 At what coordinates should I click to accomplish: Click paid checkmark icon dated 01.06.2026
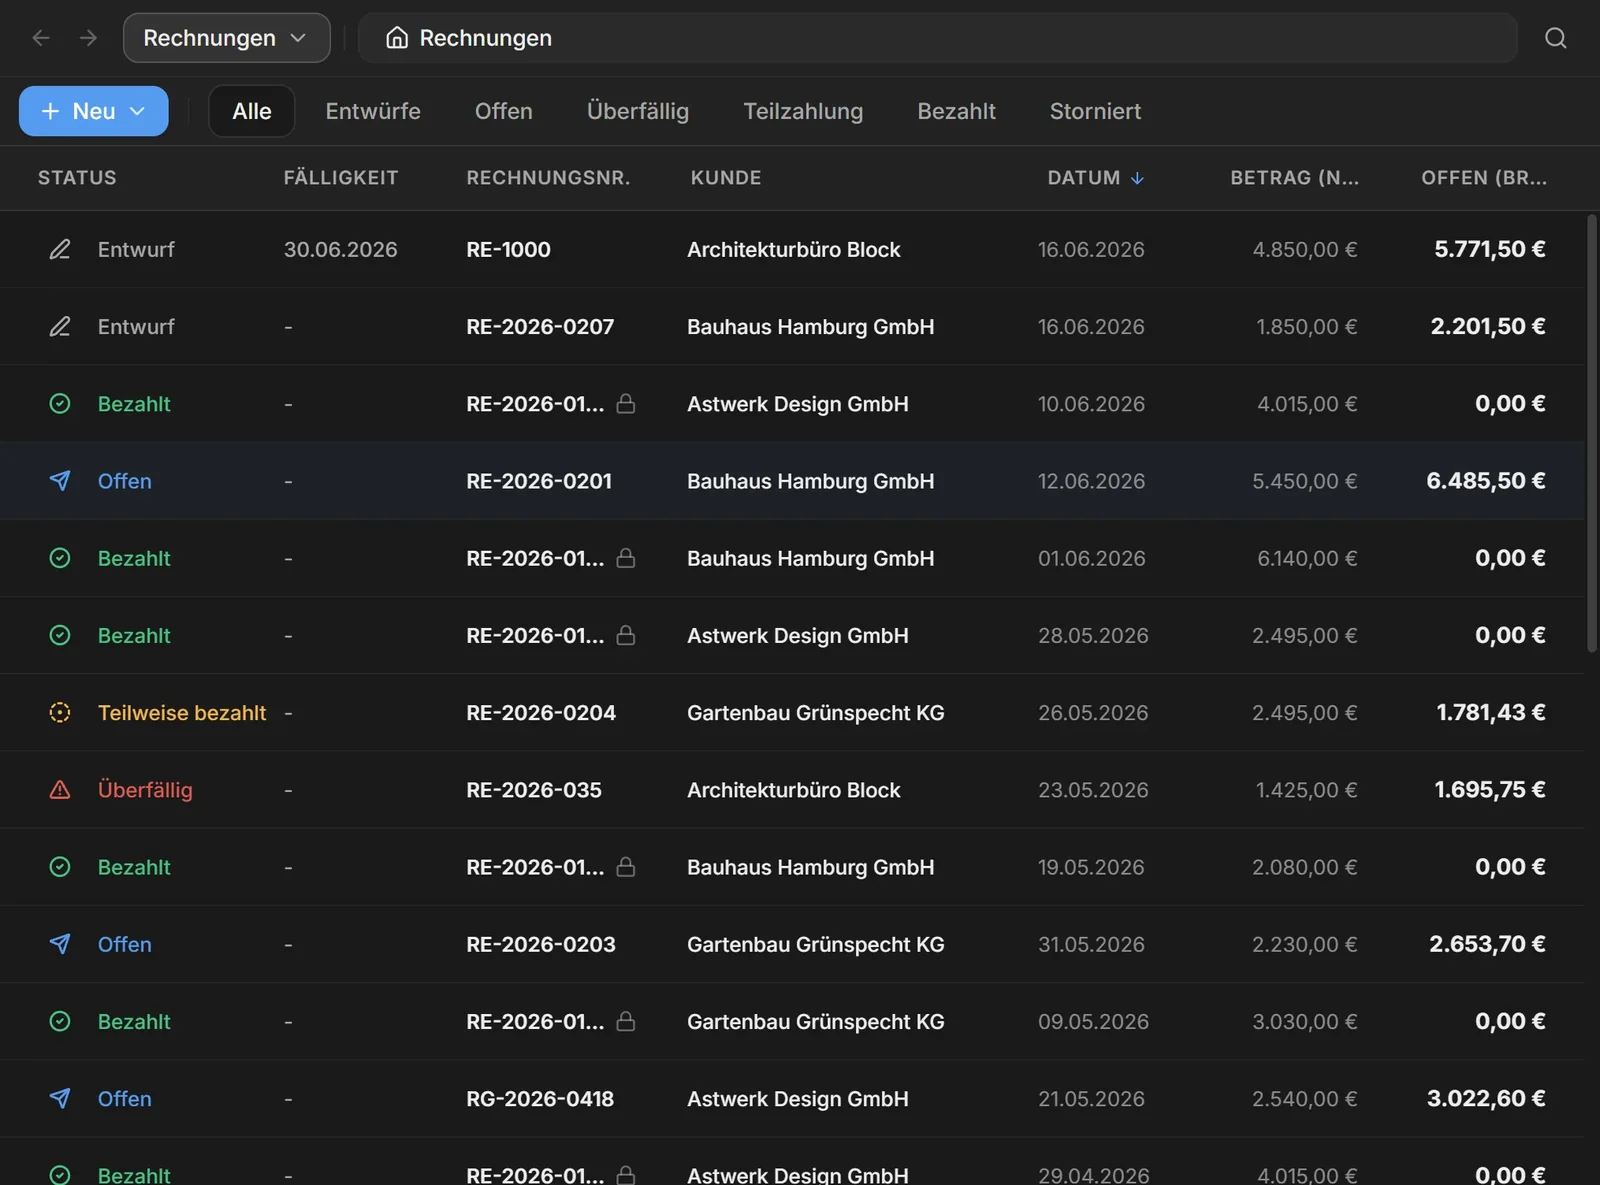pos(60,558)
